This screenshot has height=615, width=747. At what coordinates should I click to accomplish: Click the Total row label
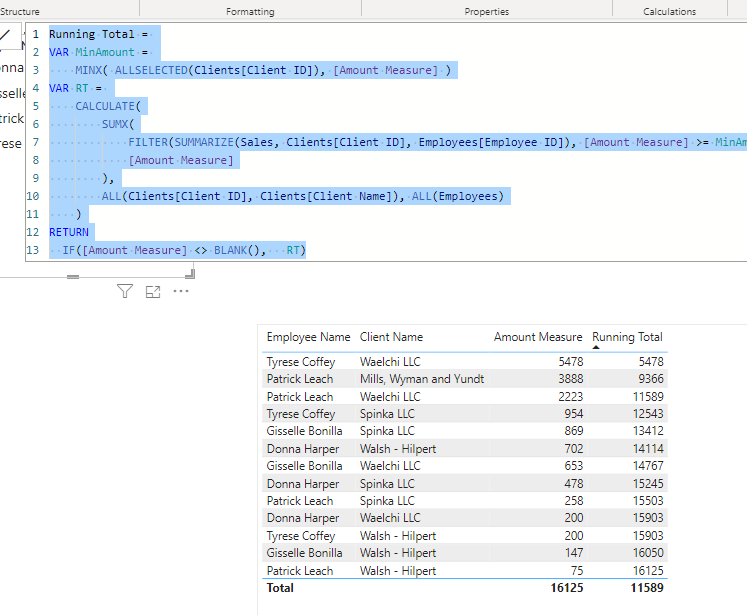[x=280, y=588]
